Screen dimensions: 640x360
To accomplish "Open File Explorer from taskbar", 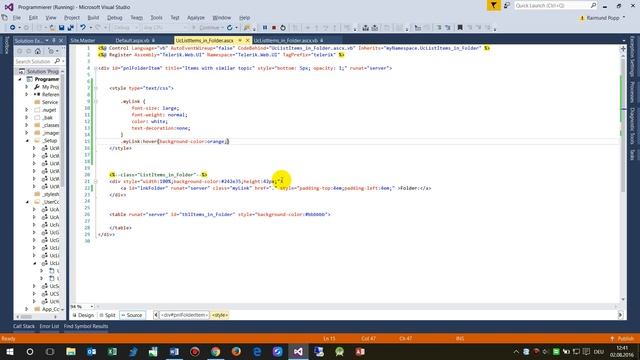I will tap(71, 351).
